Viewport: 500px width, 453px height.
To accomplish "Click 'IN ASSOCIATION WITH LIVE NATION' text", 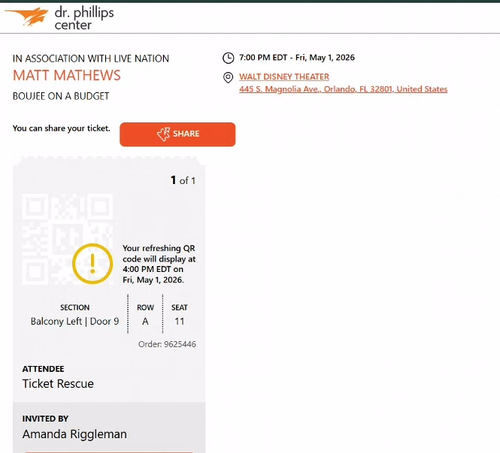I will coord(91,59).
